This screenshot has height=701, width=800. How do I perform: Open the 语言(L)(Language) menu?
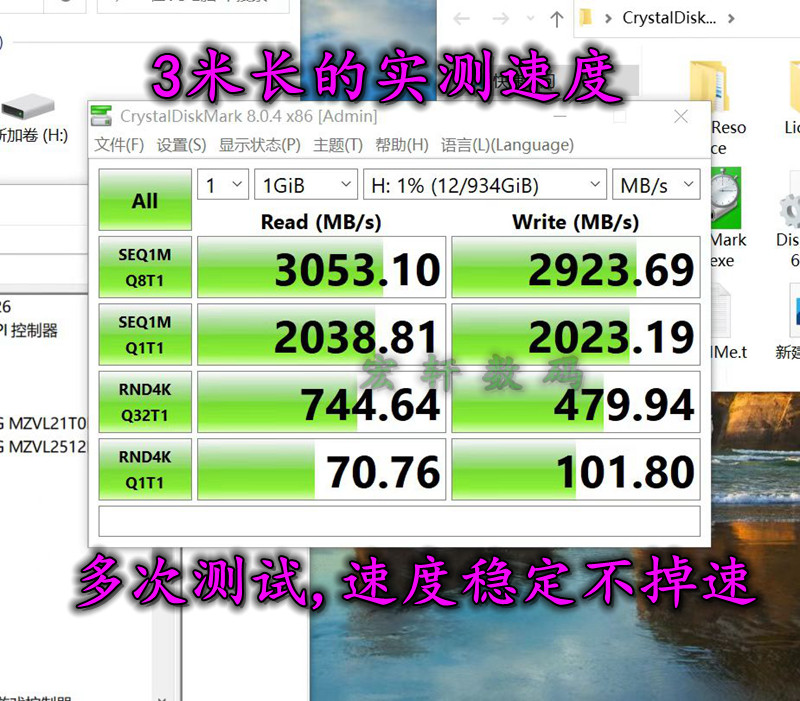tap(507, 145)
